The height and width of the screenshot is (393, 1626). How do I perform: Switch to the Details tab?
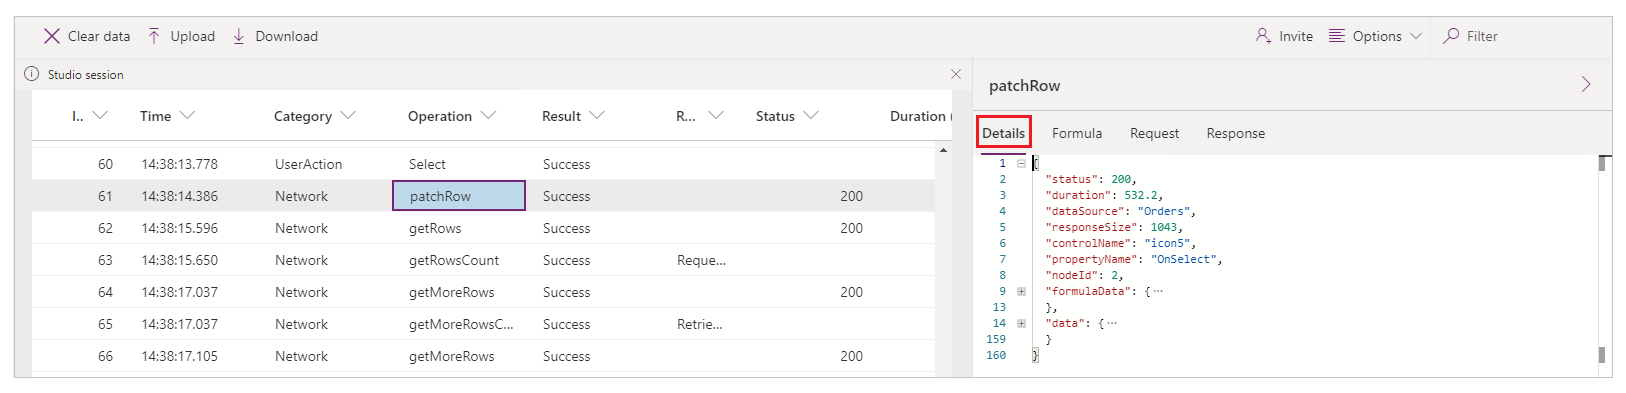click(1004, 133)
